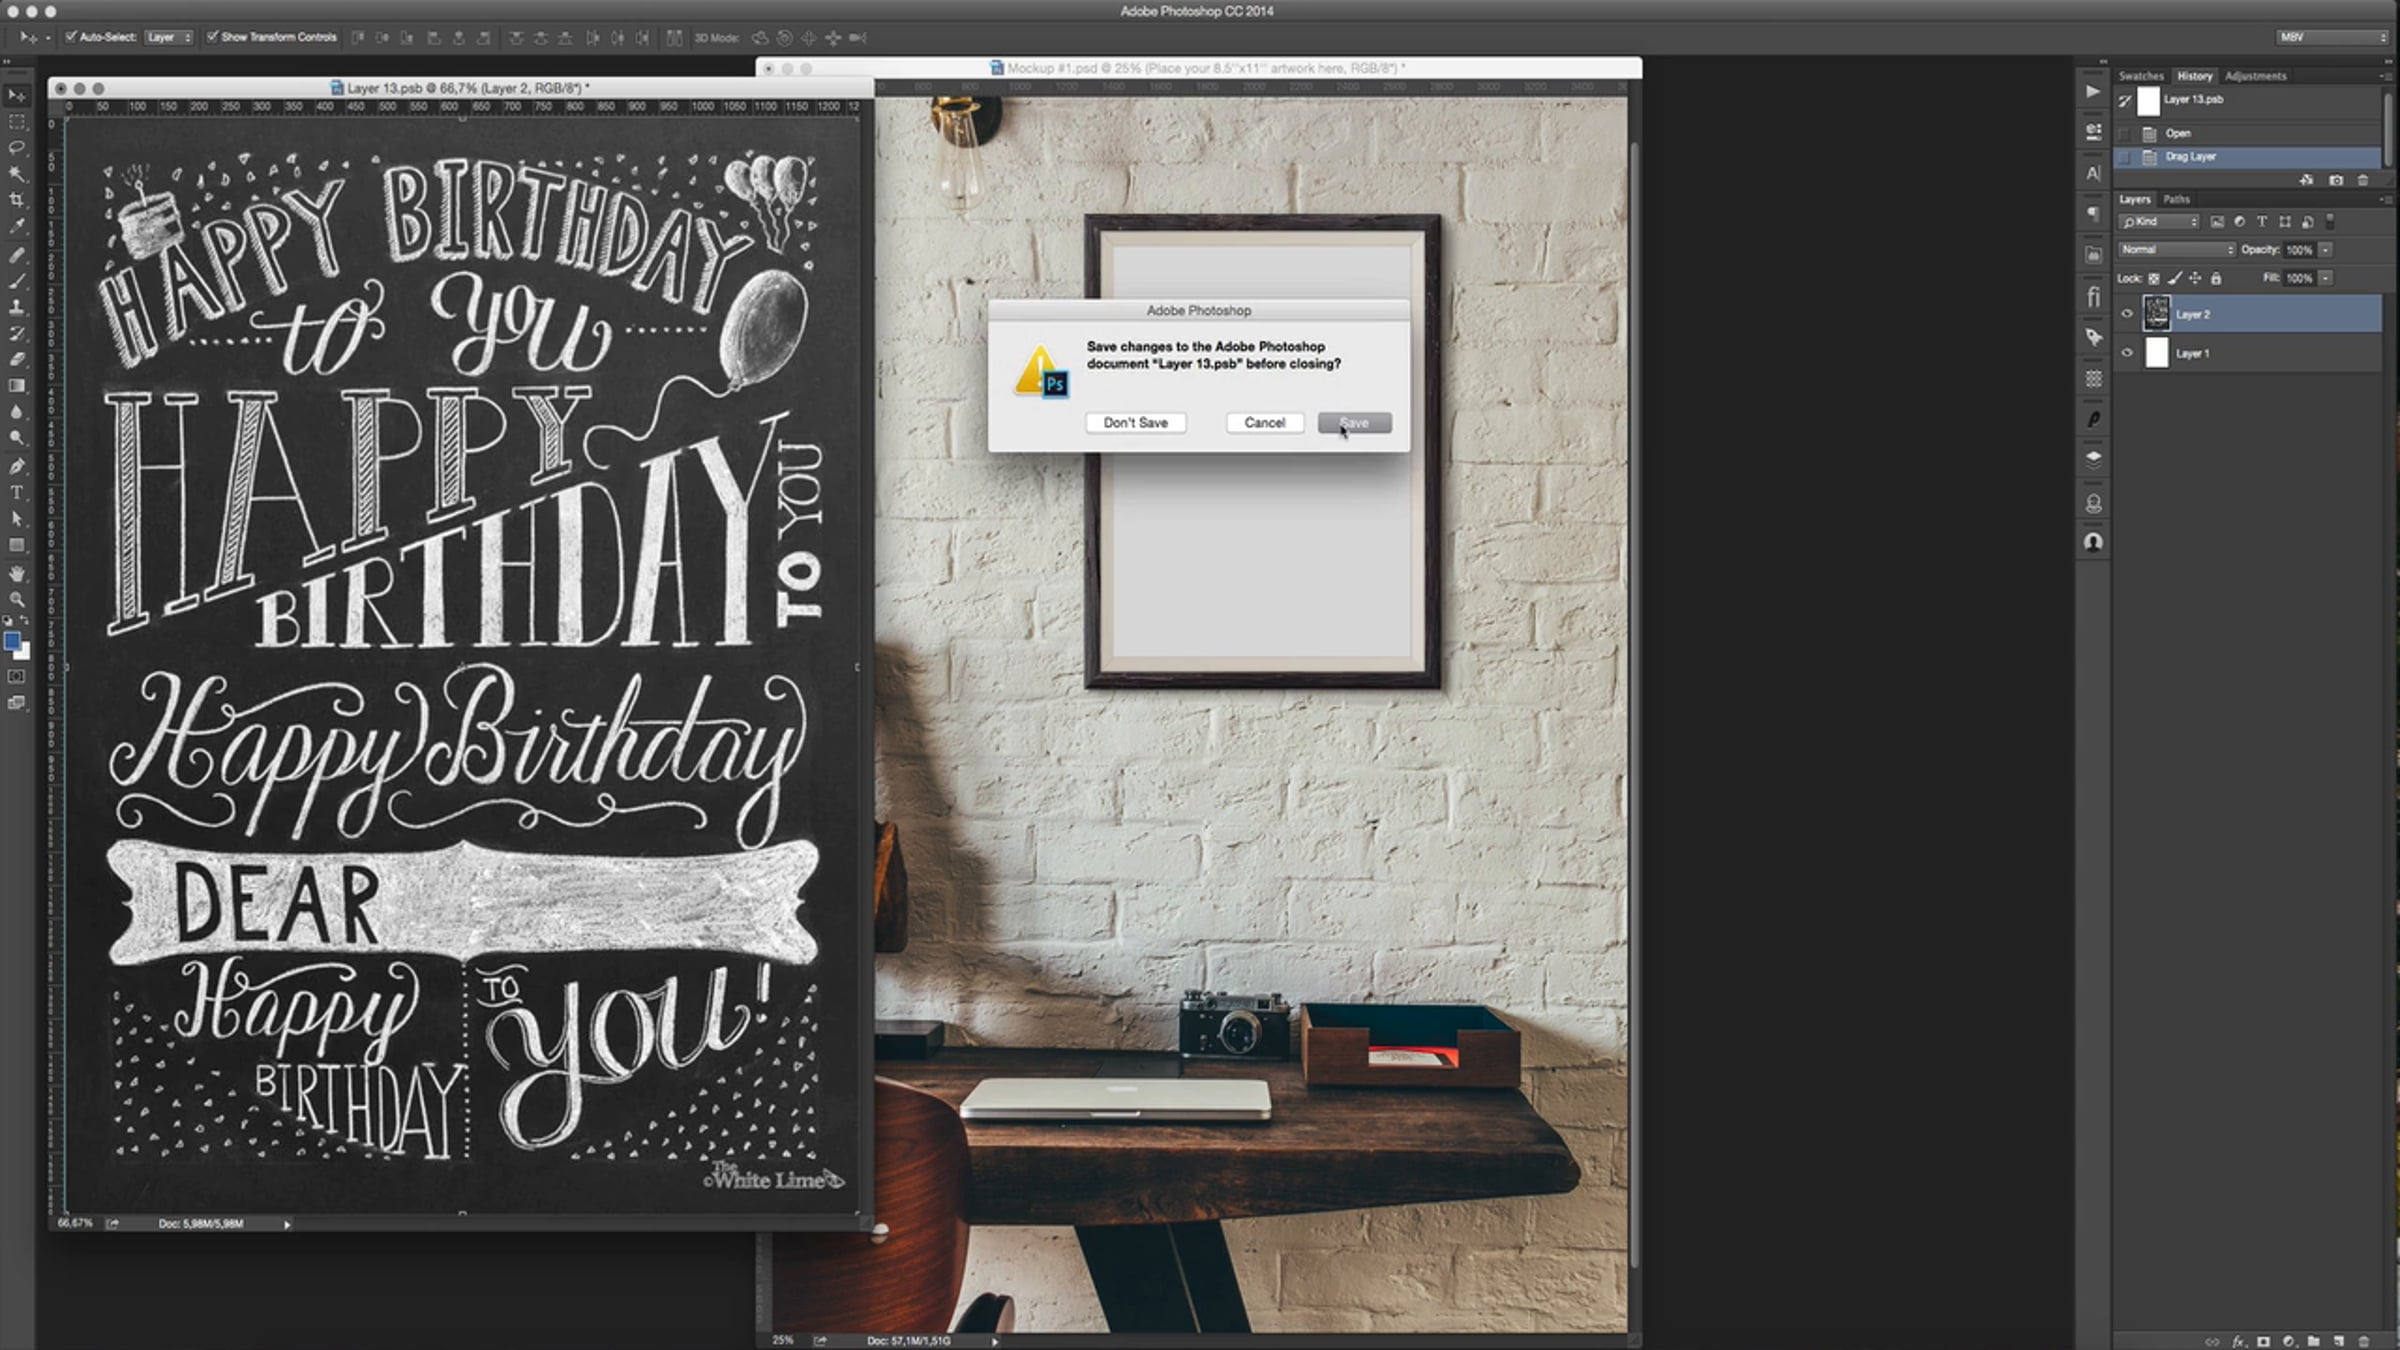Select the Gradient tool
Viewport: 2400px width, 1350px height.
point(17,386)
